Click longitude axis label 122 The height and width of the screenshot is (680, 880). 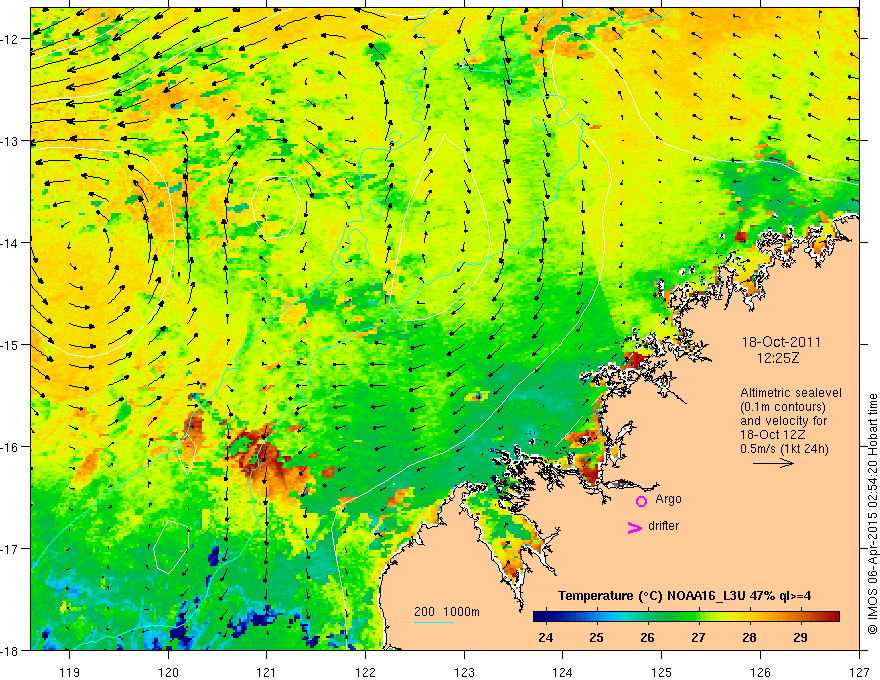(365, 672)
